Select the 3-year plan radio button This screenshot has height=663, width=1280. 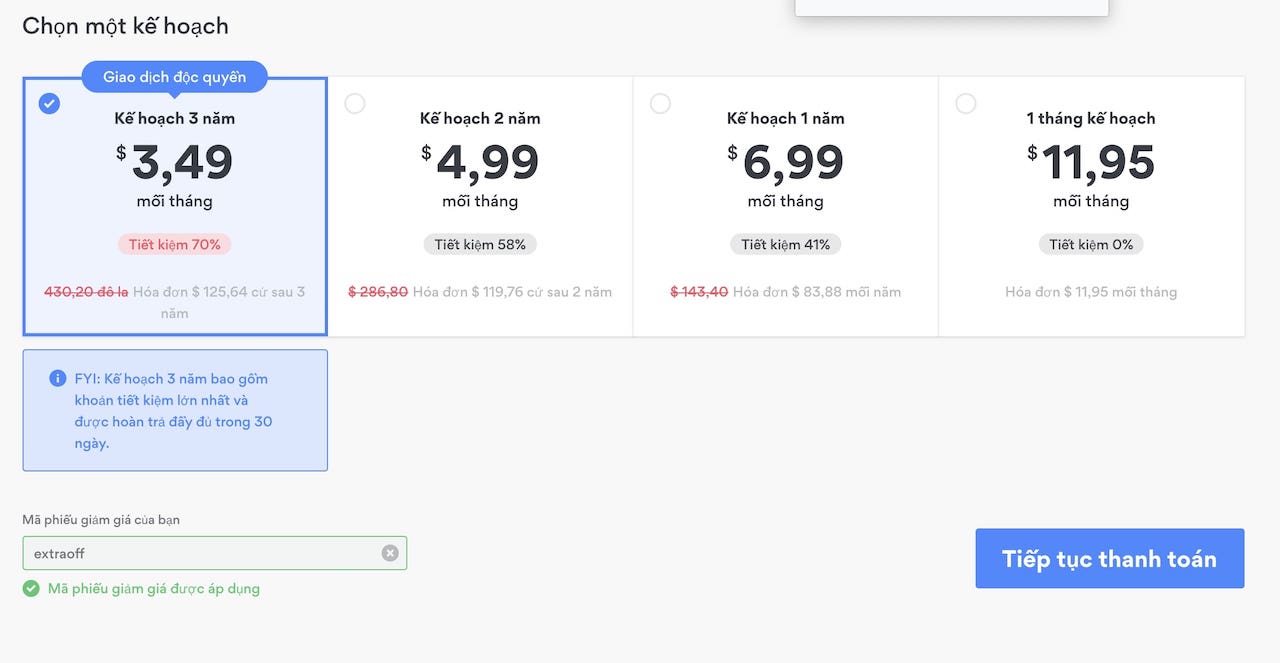49,103
